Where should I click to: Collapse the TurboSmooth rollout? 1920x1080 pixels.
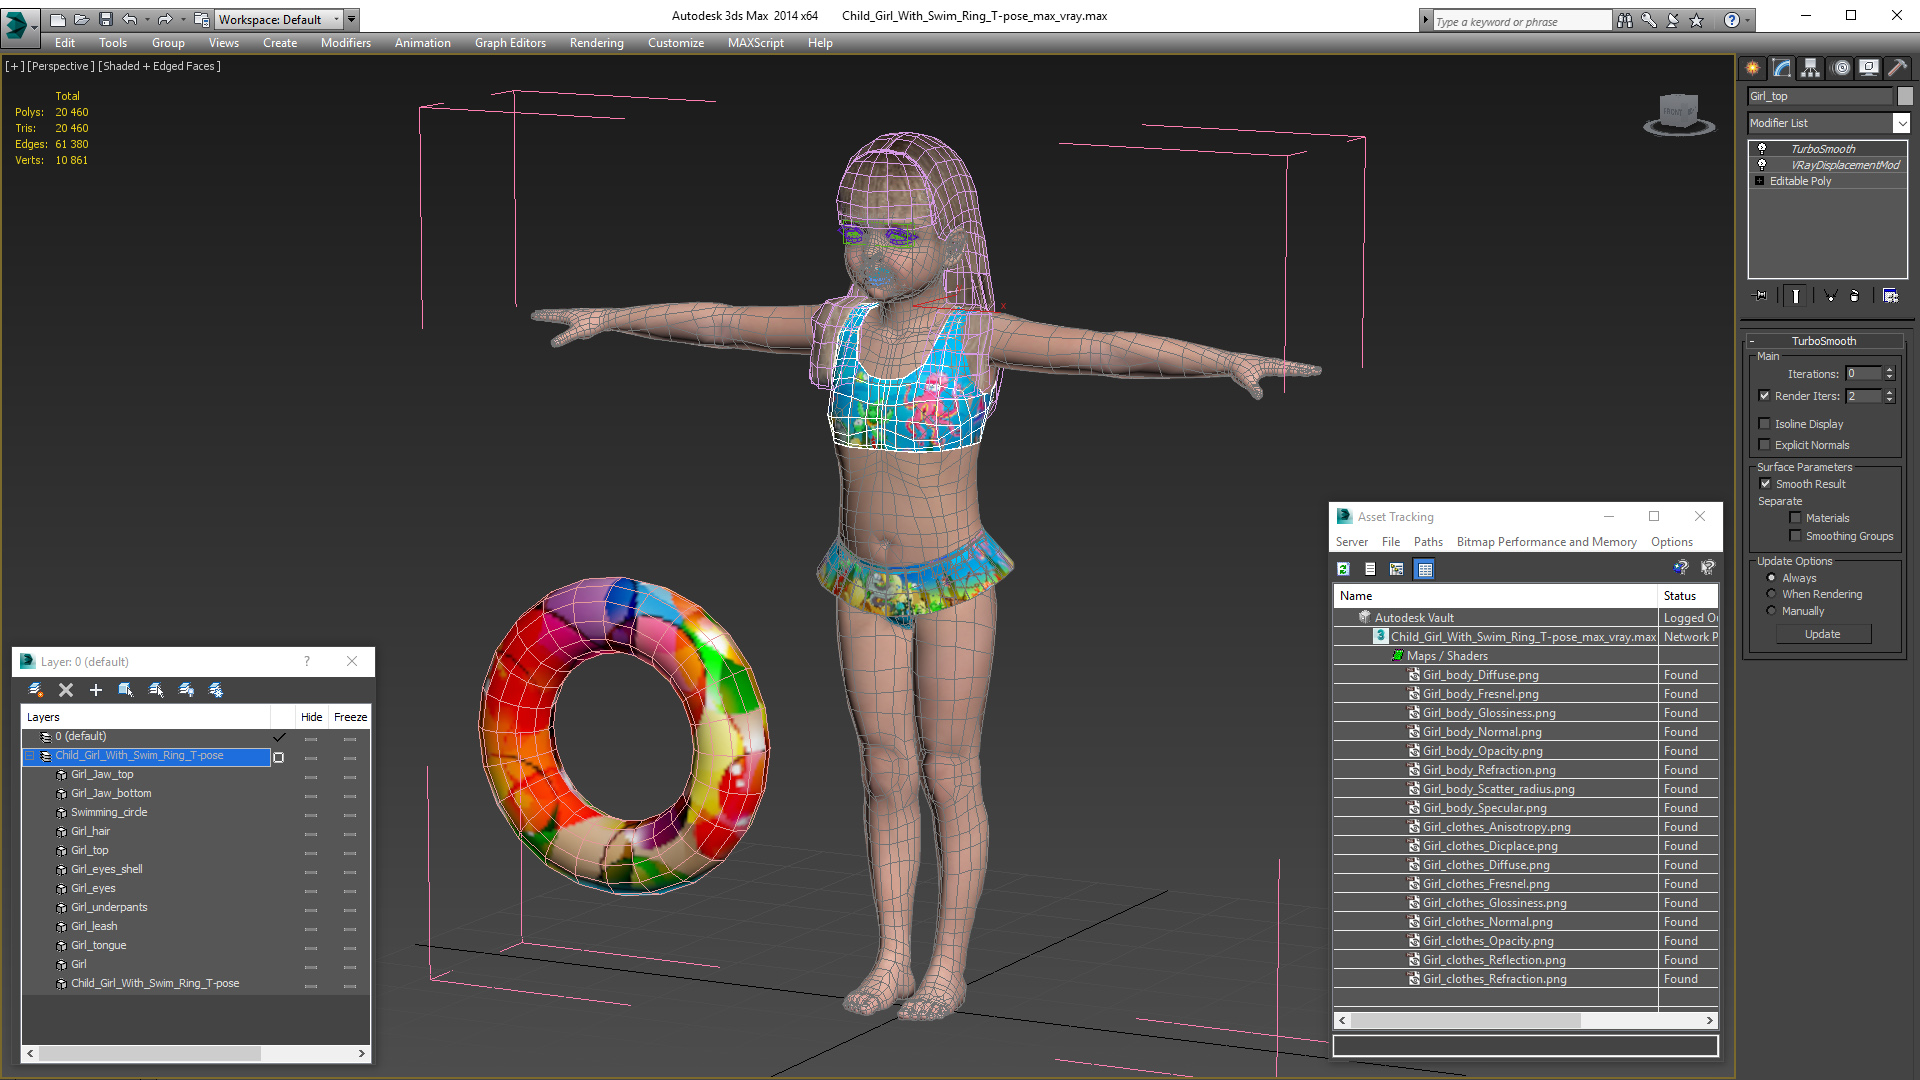pos(1752,341)
